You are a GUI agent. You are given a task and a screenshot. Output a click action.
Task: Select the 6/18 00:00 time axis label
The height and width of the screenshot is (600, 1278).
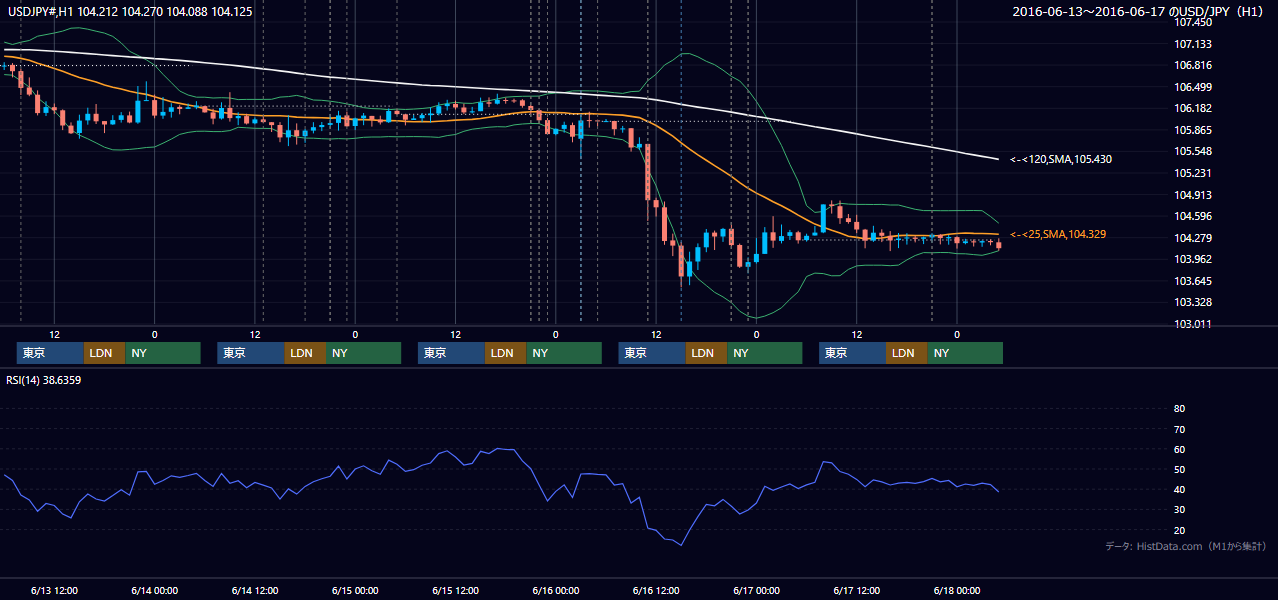957,590
